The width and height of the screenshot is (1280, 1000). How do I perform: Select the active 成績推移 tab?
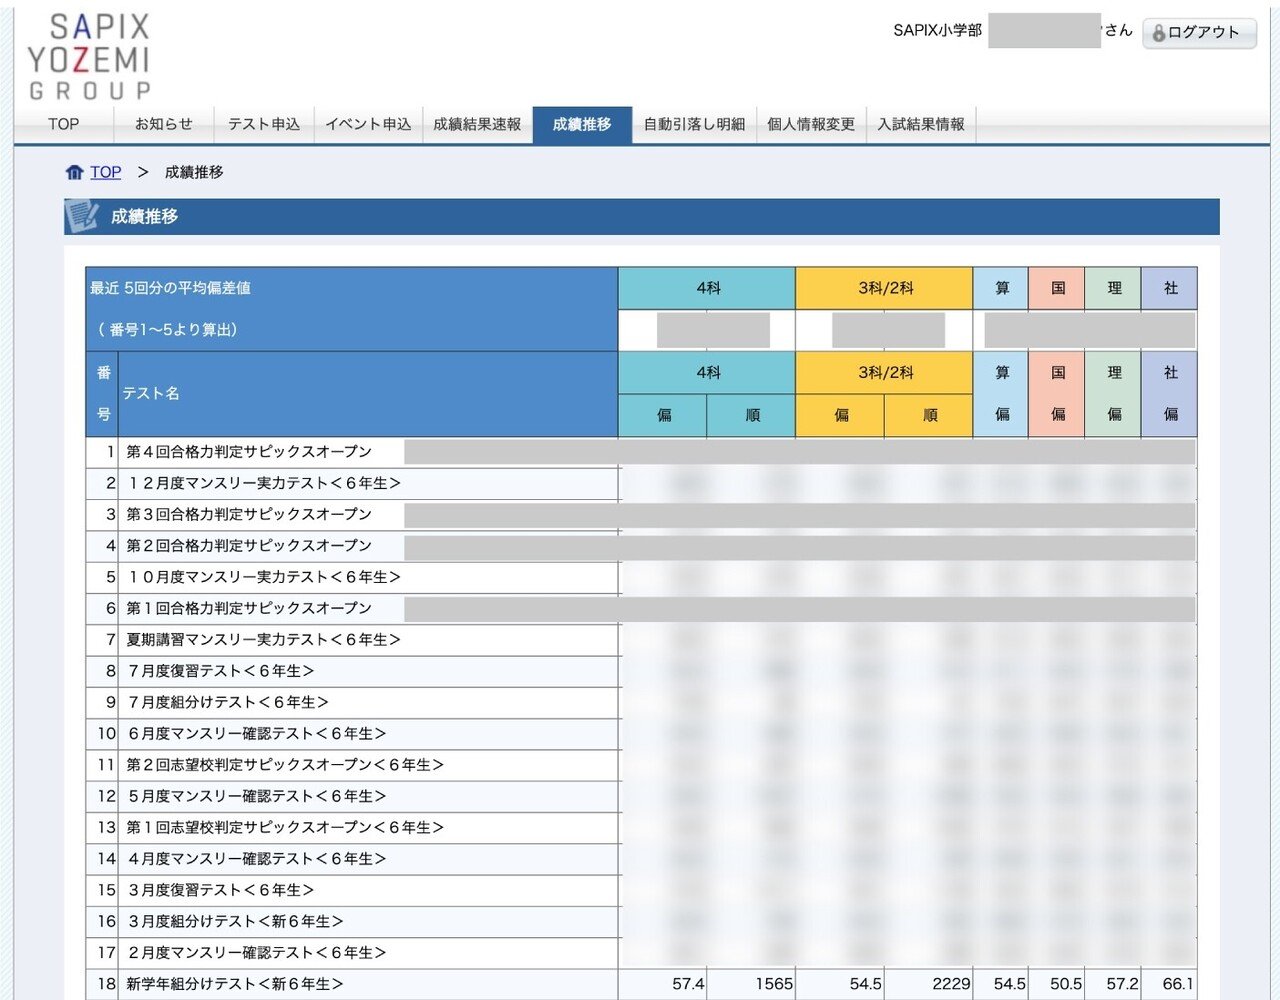point(582,124)
